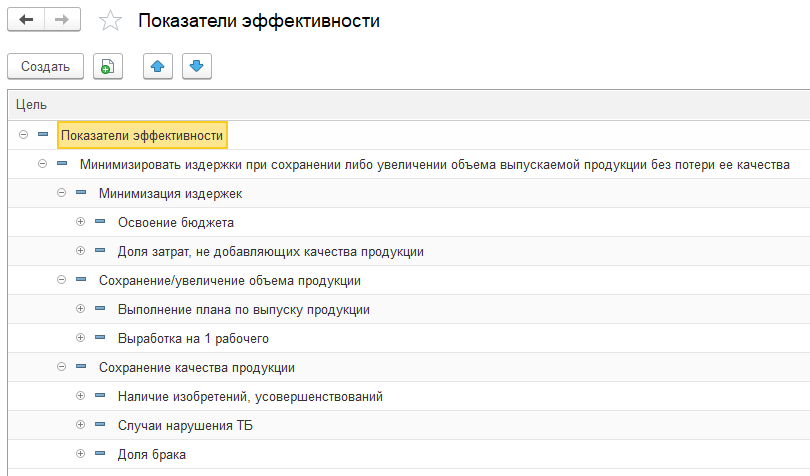Collapse the Сохранение качества продукции branch
The image size is (810, 476).
coord(61,366)
